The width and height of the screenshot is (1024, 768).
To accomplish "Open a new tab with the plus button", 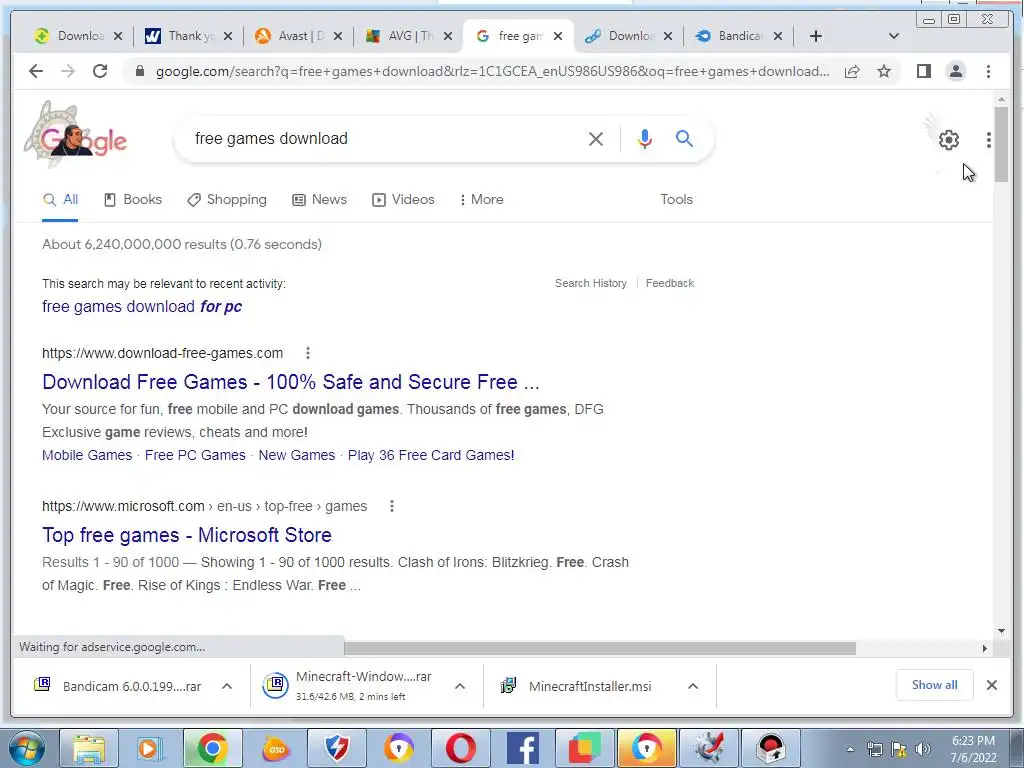I will pos(816,36).
